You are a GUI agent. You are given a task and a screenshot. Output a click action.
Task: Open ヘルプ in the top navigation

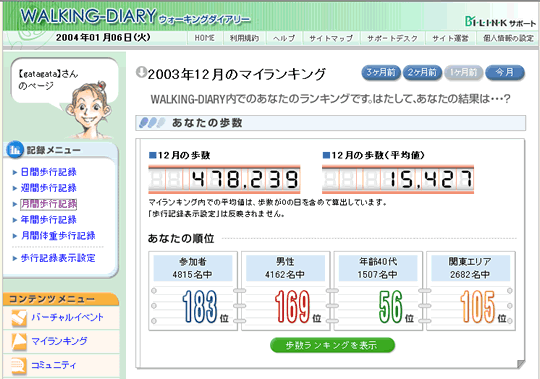(284, 38)
